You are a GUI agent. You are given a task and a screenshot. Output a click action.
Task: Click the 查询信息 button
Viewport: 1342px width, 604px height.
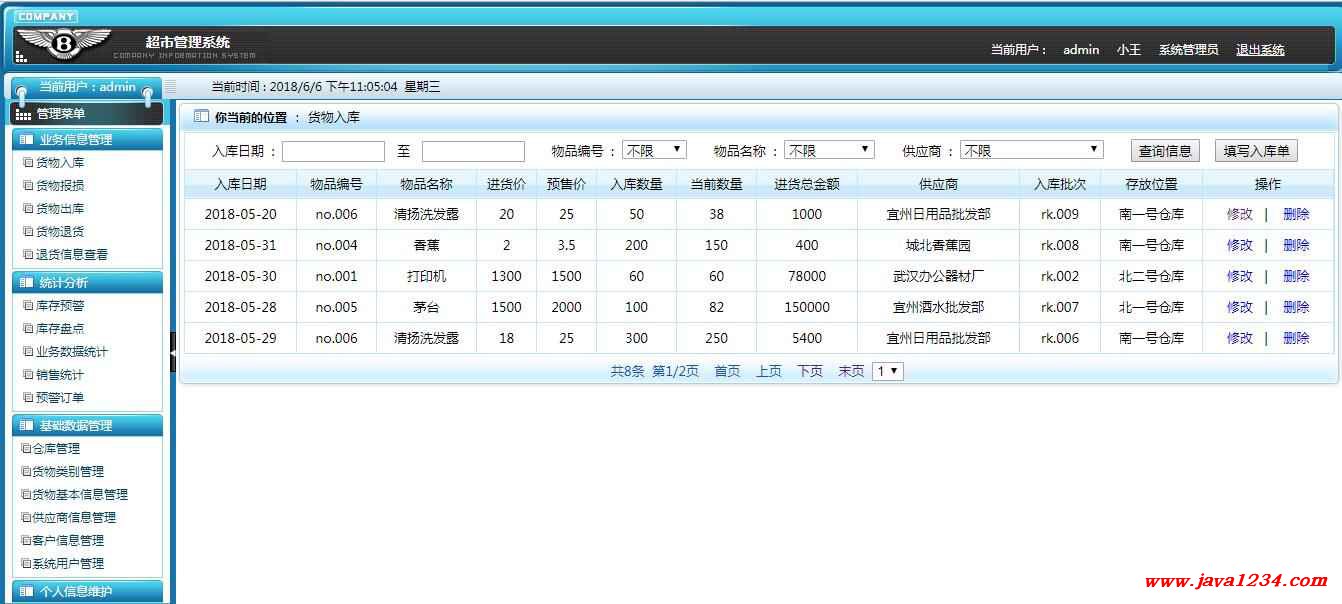tap(1165, 151)
